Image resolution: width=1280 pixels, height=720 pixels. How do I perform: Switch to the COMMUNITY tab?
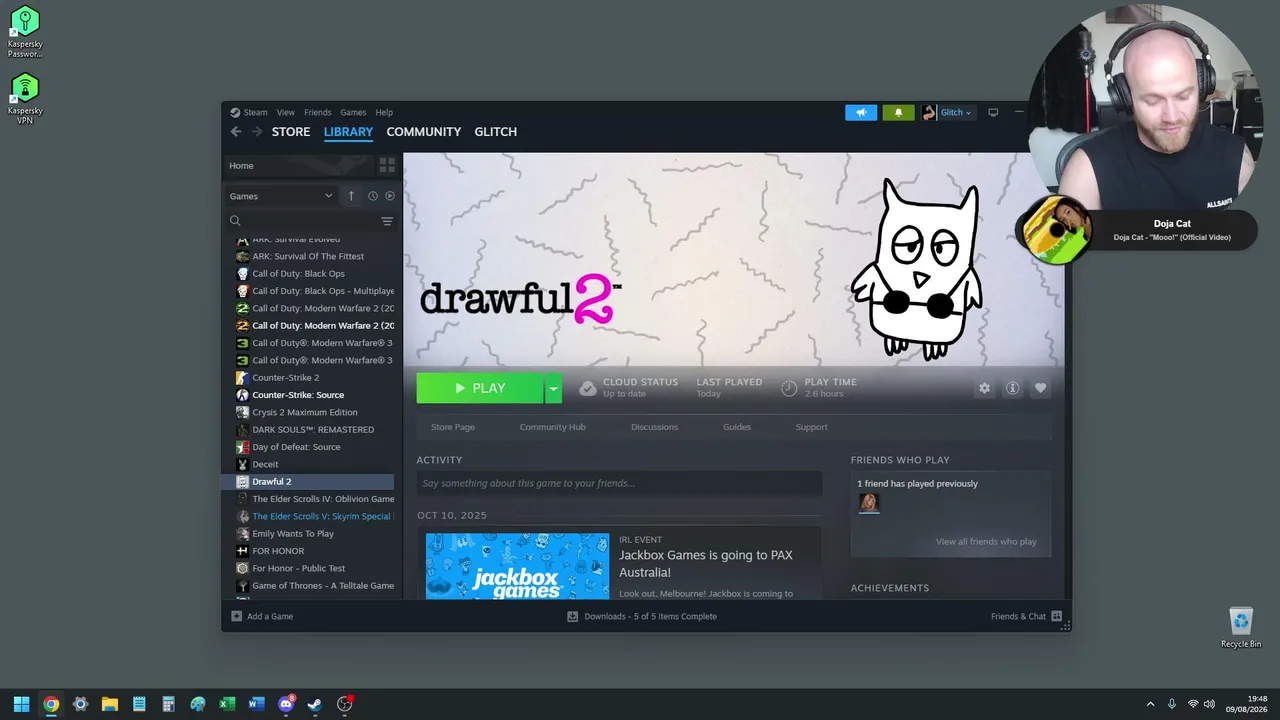click(x=424, y=132)
